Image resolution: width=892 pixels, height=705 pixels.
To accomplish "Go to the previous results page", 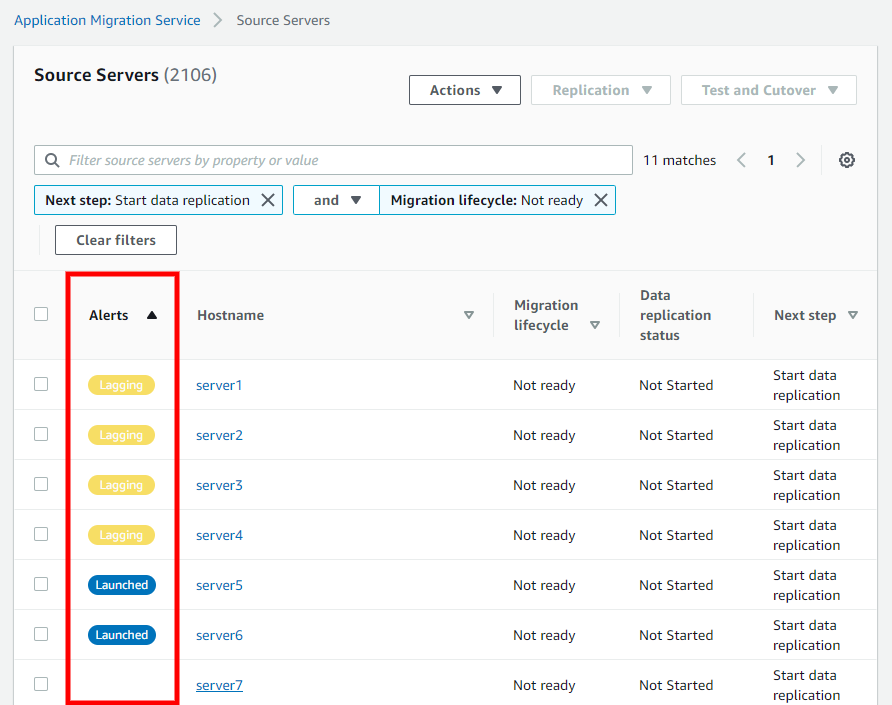I will [741, 160].
